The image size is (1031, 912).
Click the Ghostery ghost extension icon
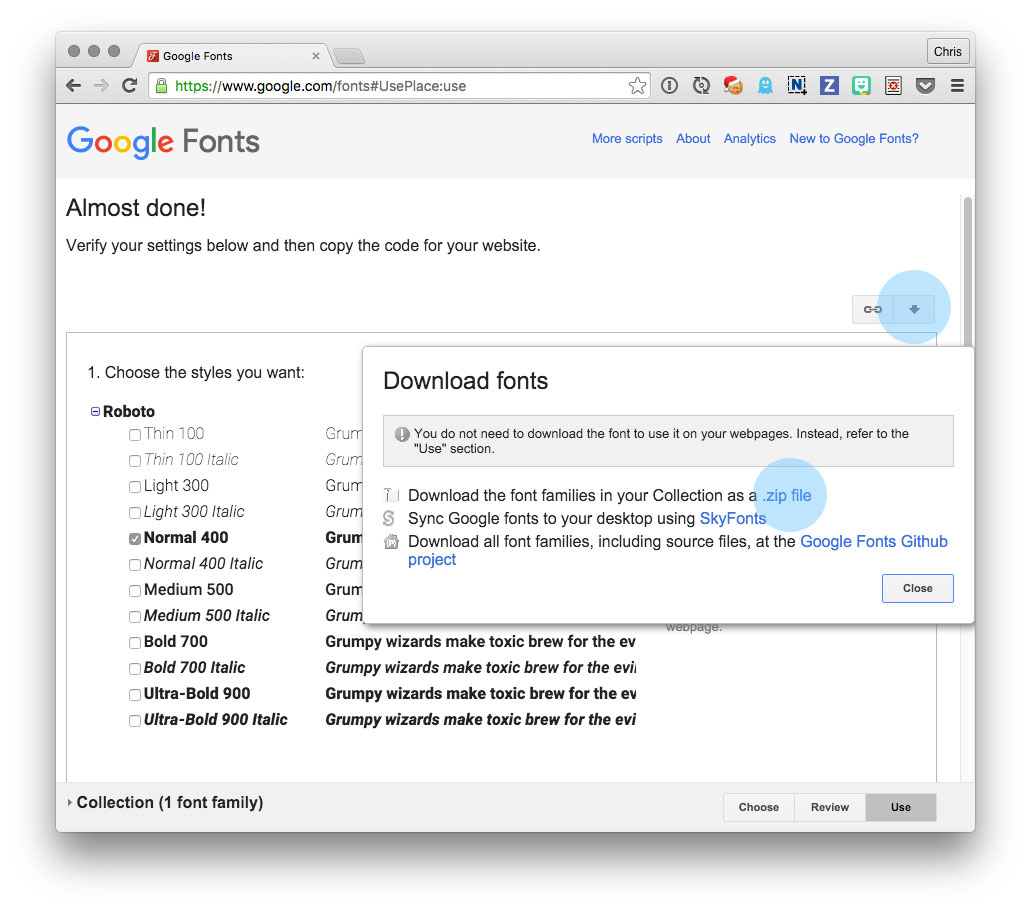(x=766, y=86)
